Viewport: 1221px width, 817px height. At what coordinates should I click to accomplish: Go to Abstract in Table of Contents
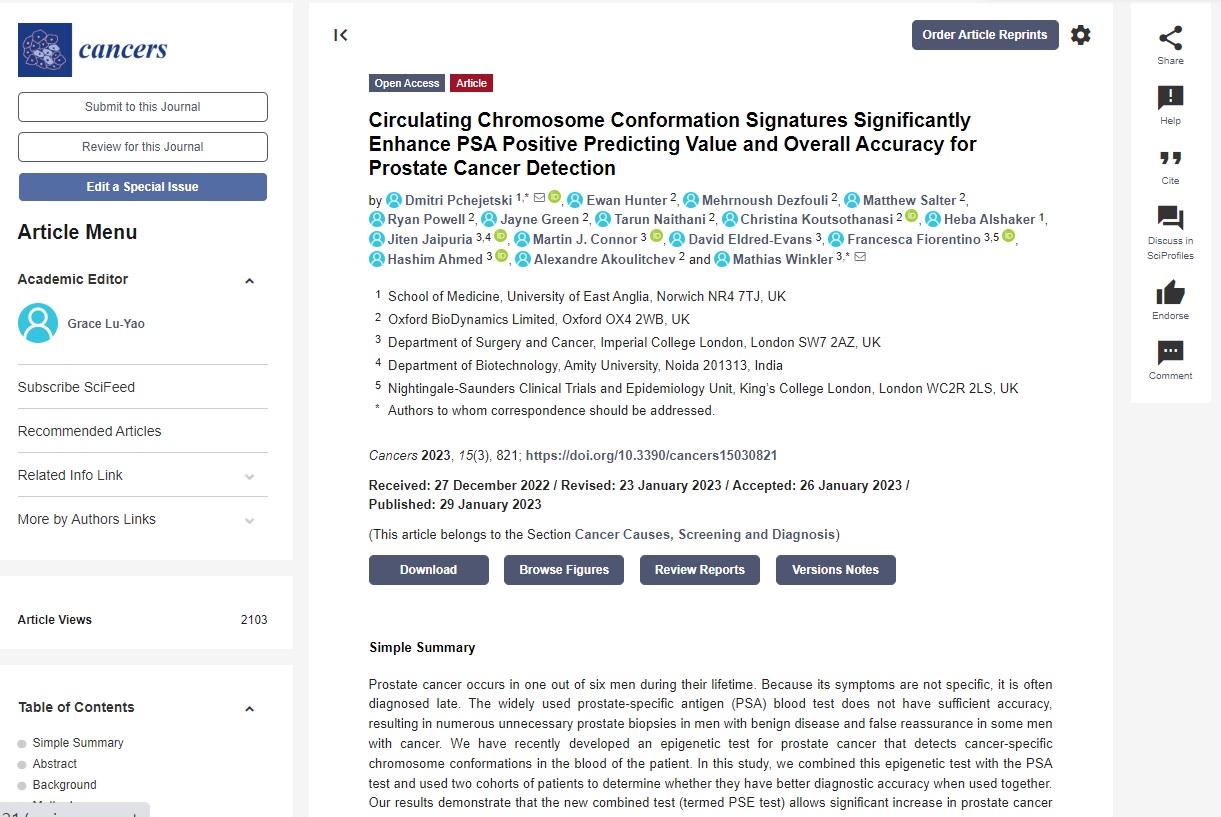point(54,764)
